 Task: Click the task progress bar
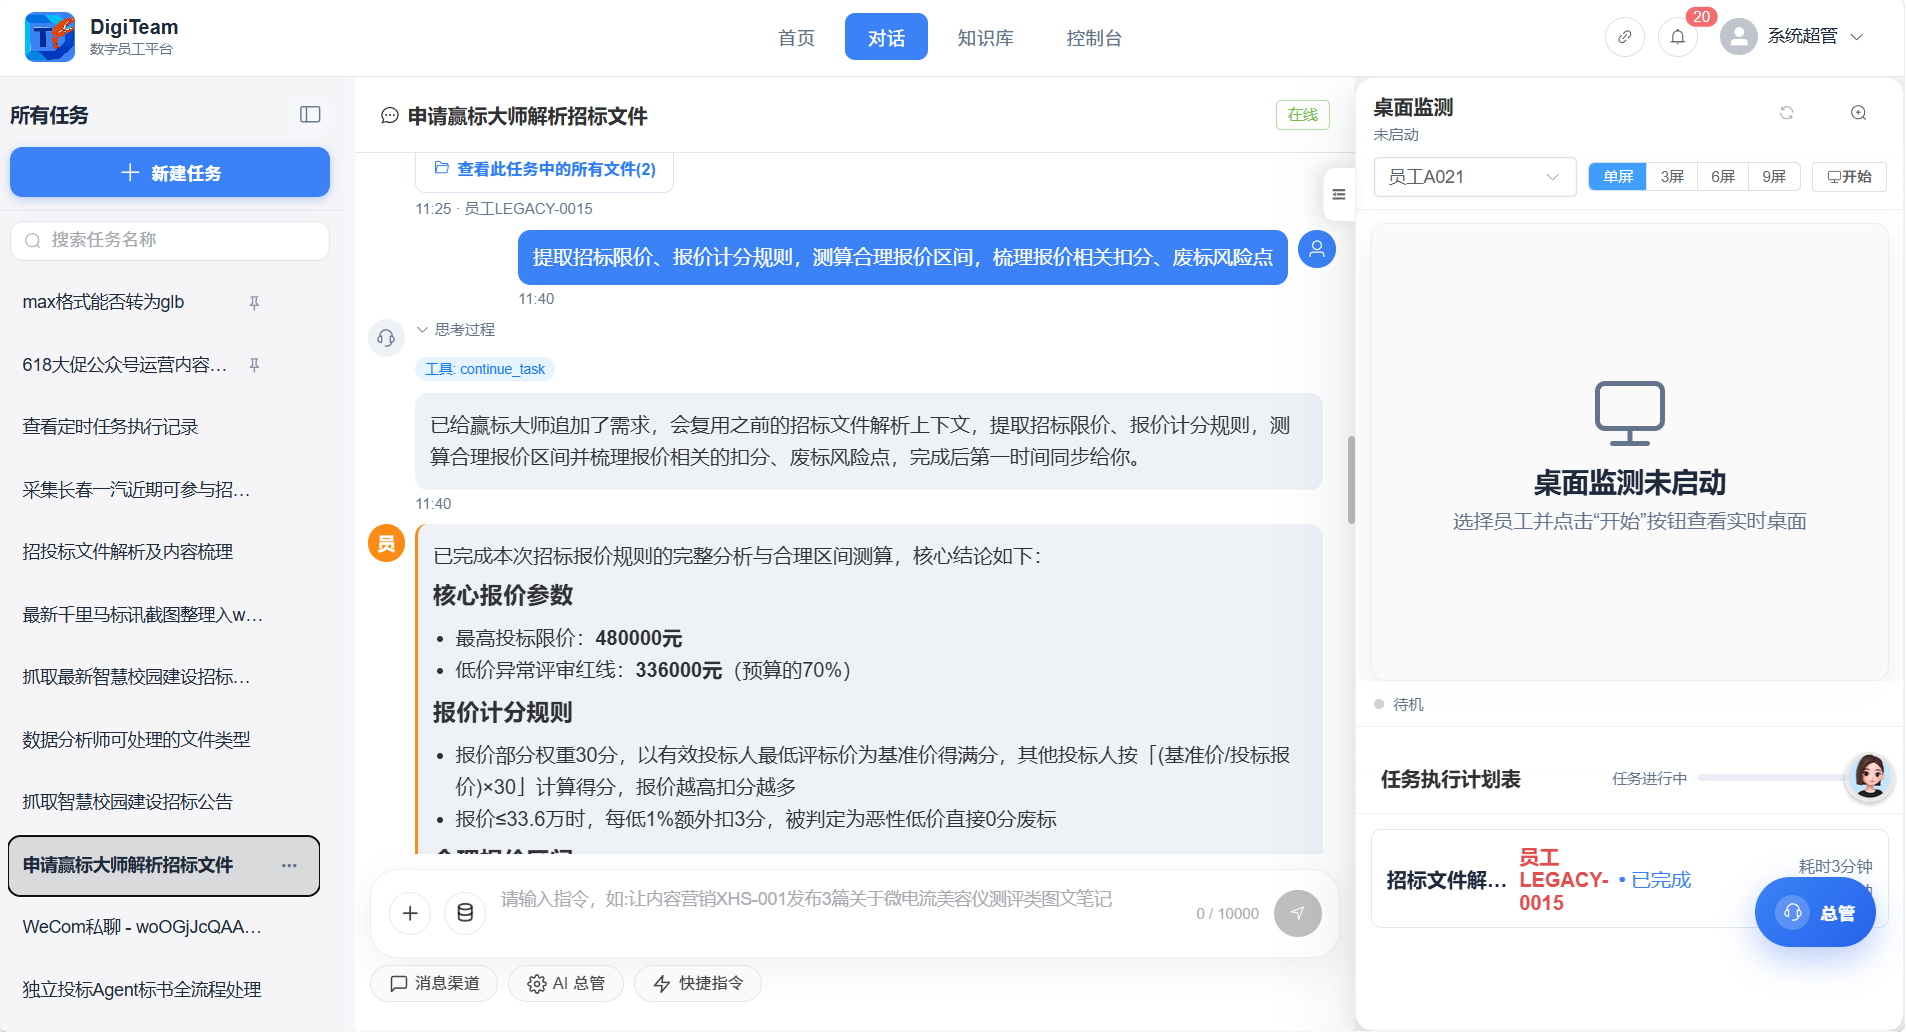point(1770,777)
